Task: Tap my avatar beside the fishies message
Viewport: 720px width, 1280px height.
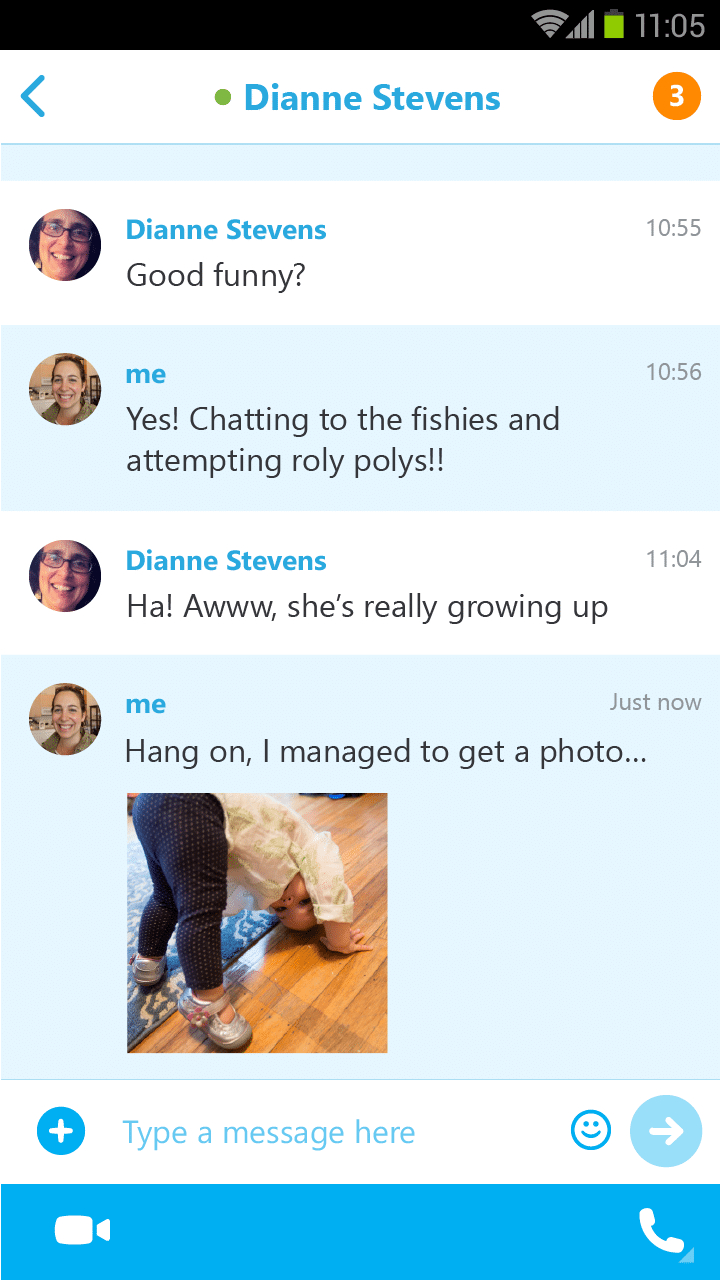Action: coord(65,389)
